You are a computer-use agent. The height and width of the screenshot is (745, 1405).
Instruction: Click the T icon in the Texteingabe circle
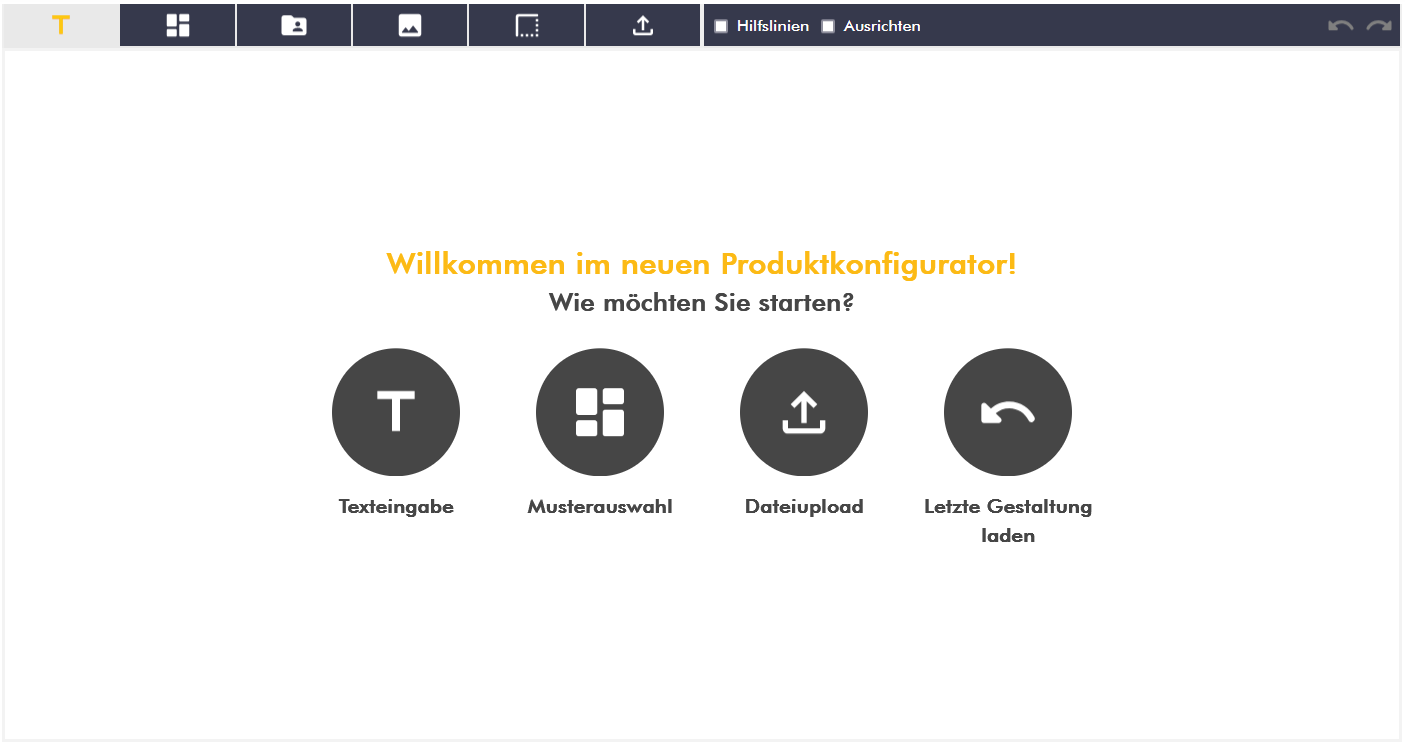coord(396,411)
